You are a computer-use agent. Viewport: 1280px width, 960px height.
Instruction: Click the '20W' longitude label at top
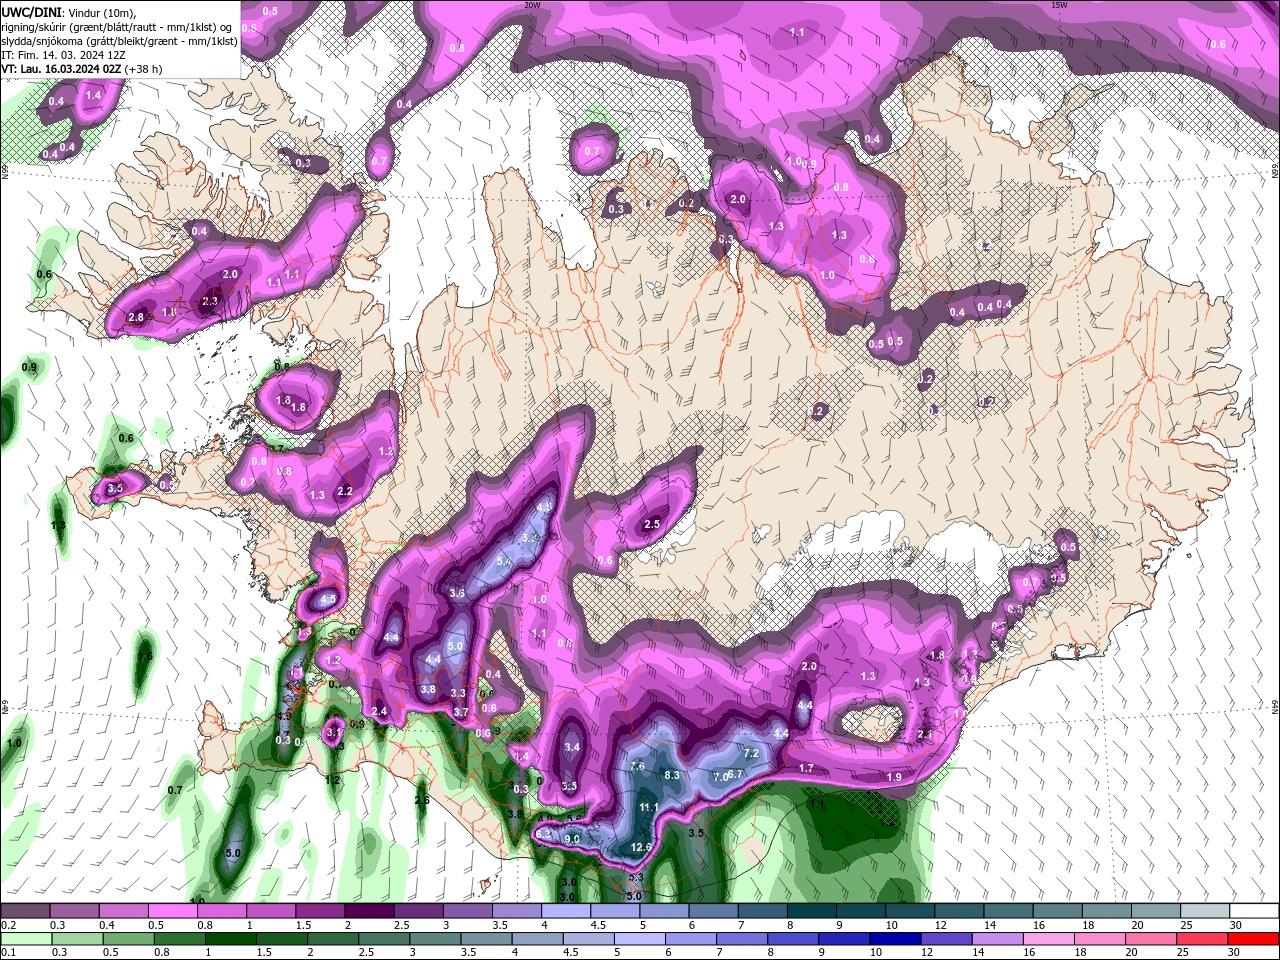[532, 5]
